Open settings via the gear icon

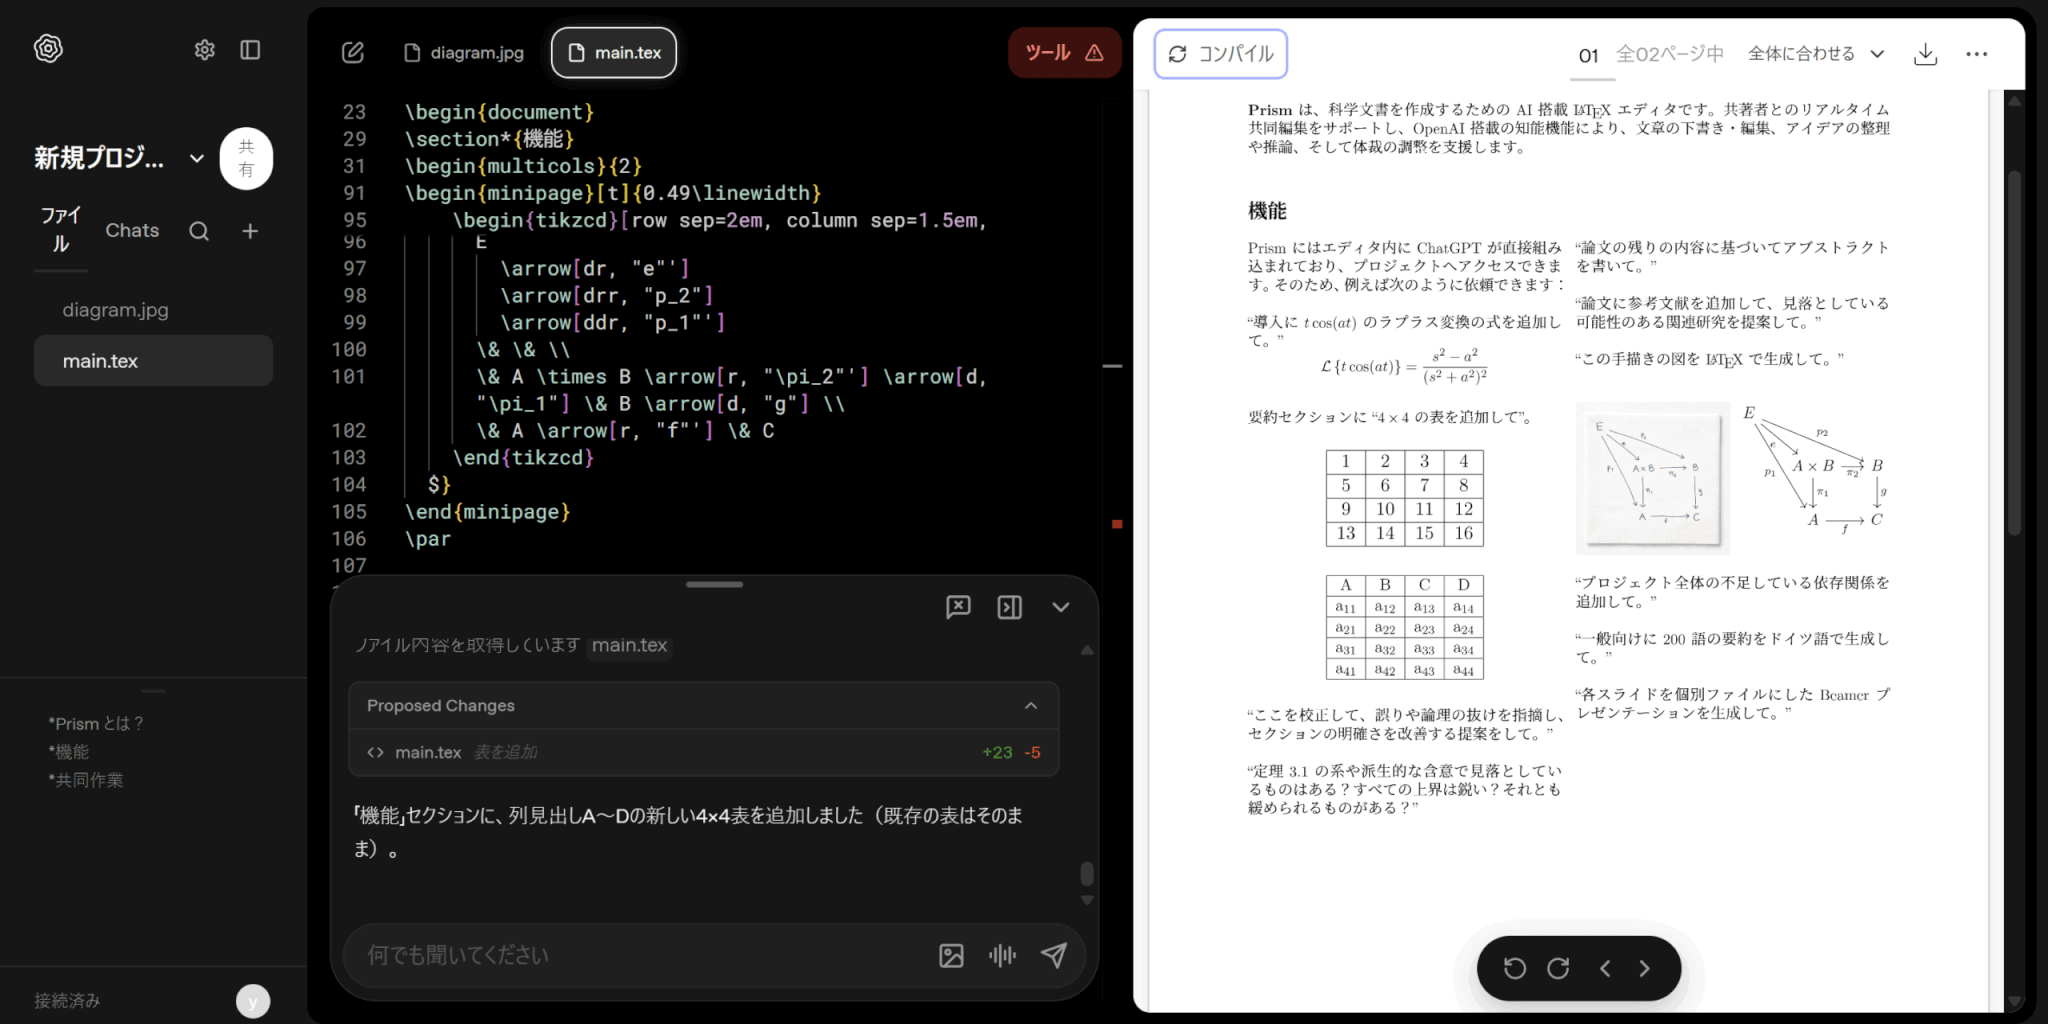pyautogui.click(x=204, y=50)
